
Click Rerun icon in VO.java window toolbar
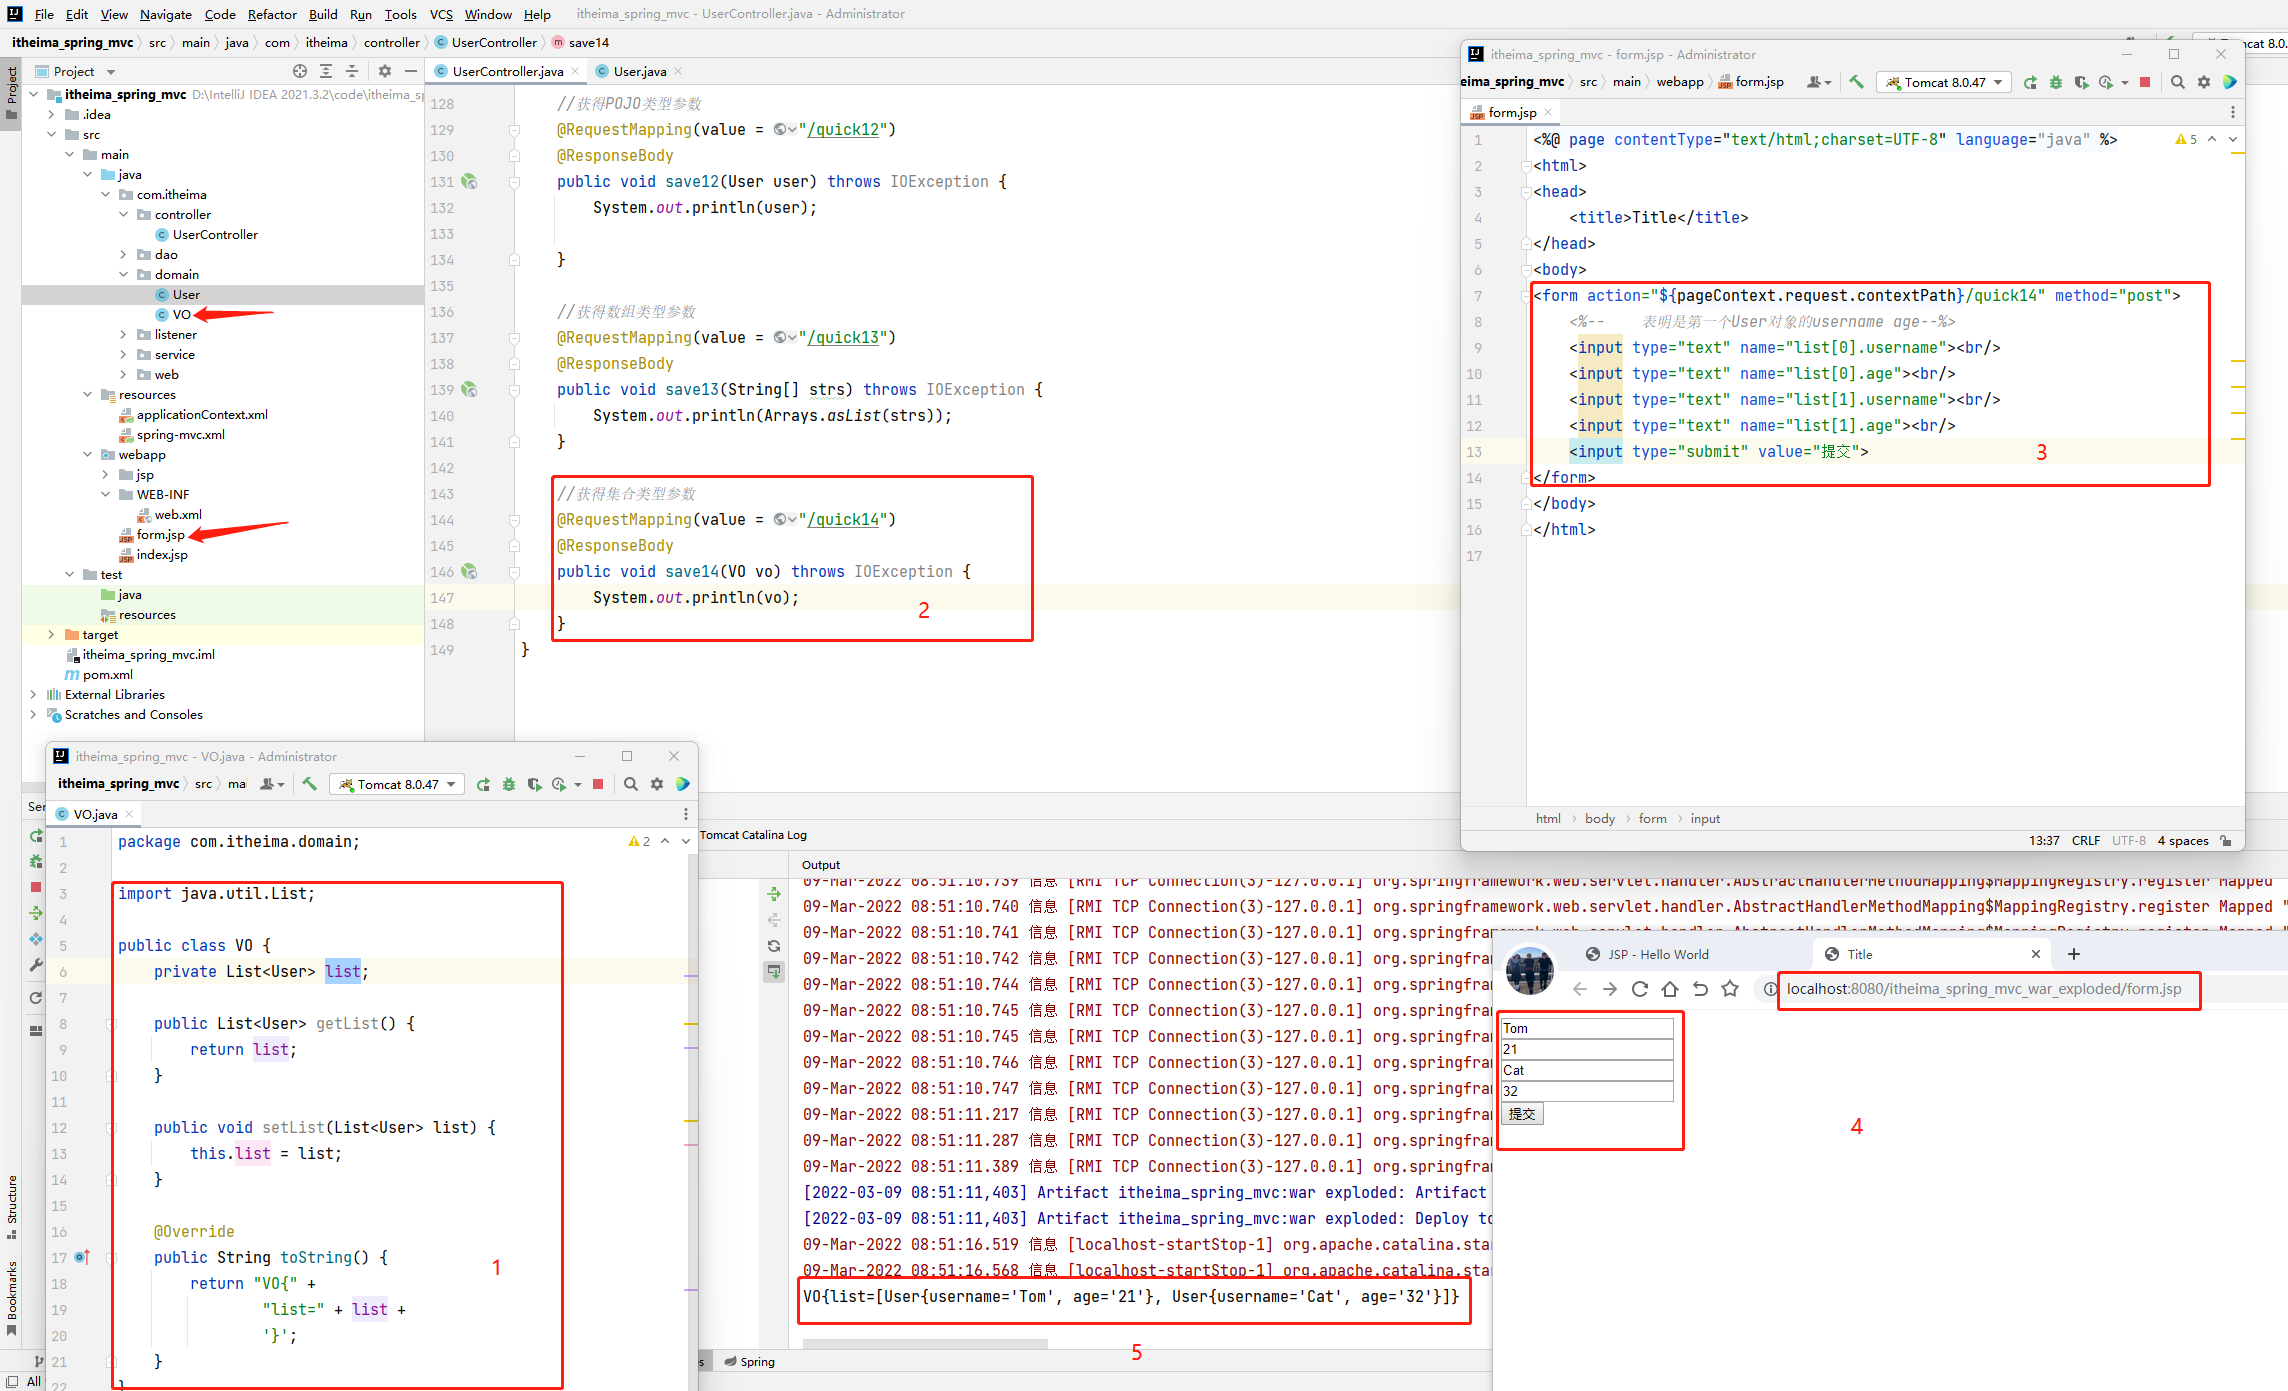pos(483,784)
